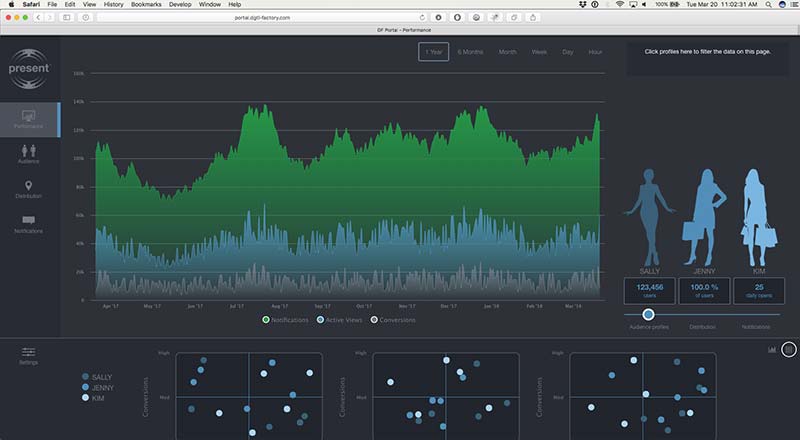Select the Week time range
The image size is (800, 440).
(x=539, y=52)
